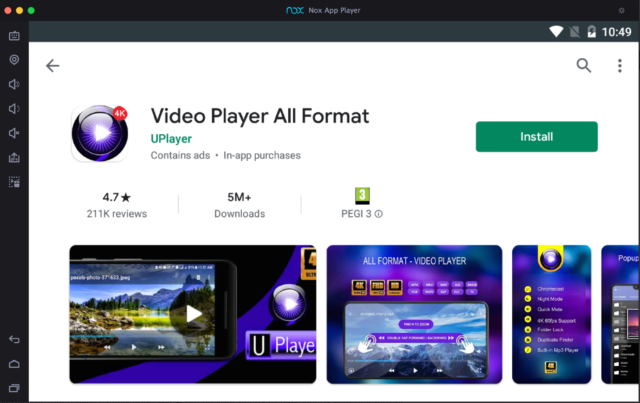The width and height of the screenshot is (640, 403).
Task: Click Nox volume up icon
Action: pos(14,84)
